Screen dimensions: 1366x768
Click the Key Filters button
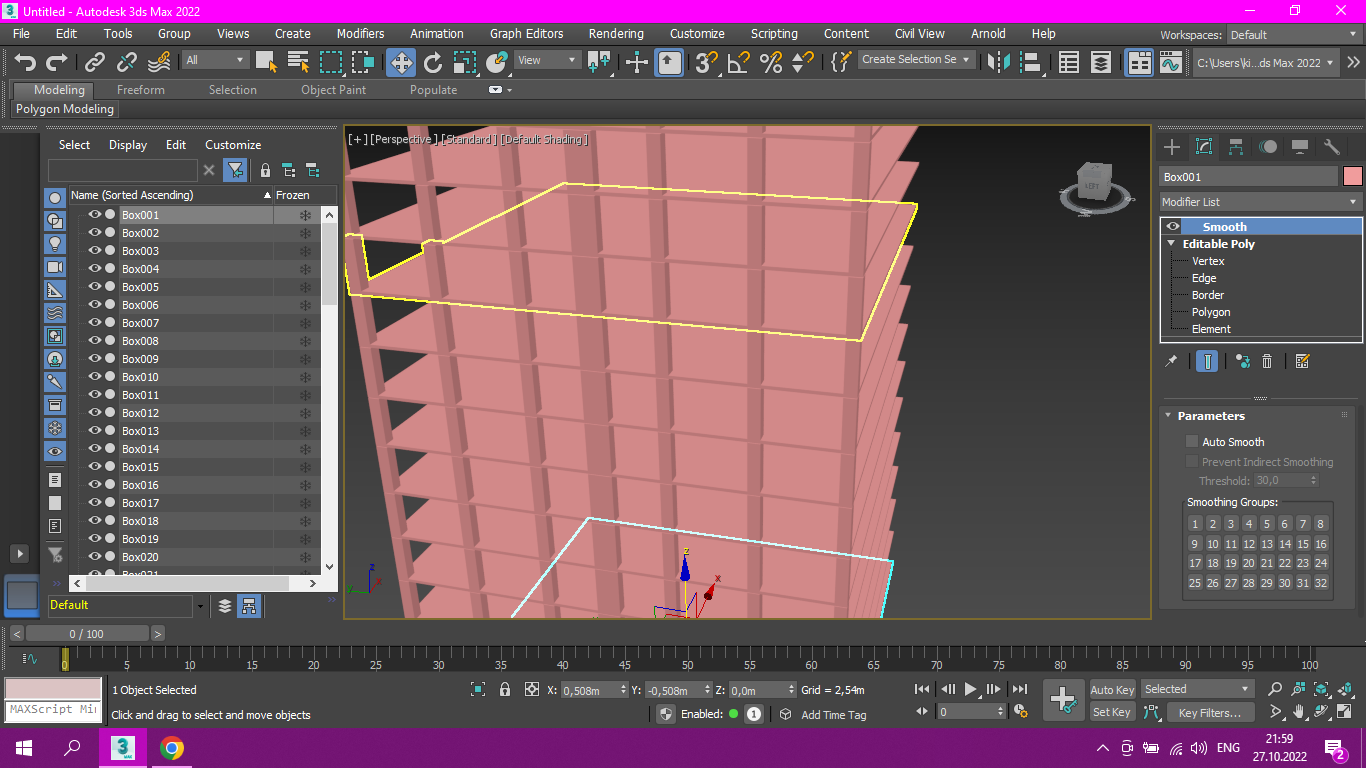(1209, 713)
